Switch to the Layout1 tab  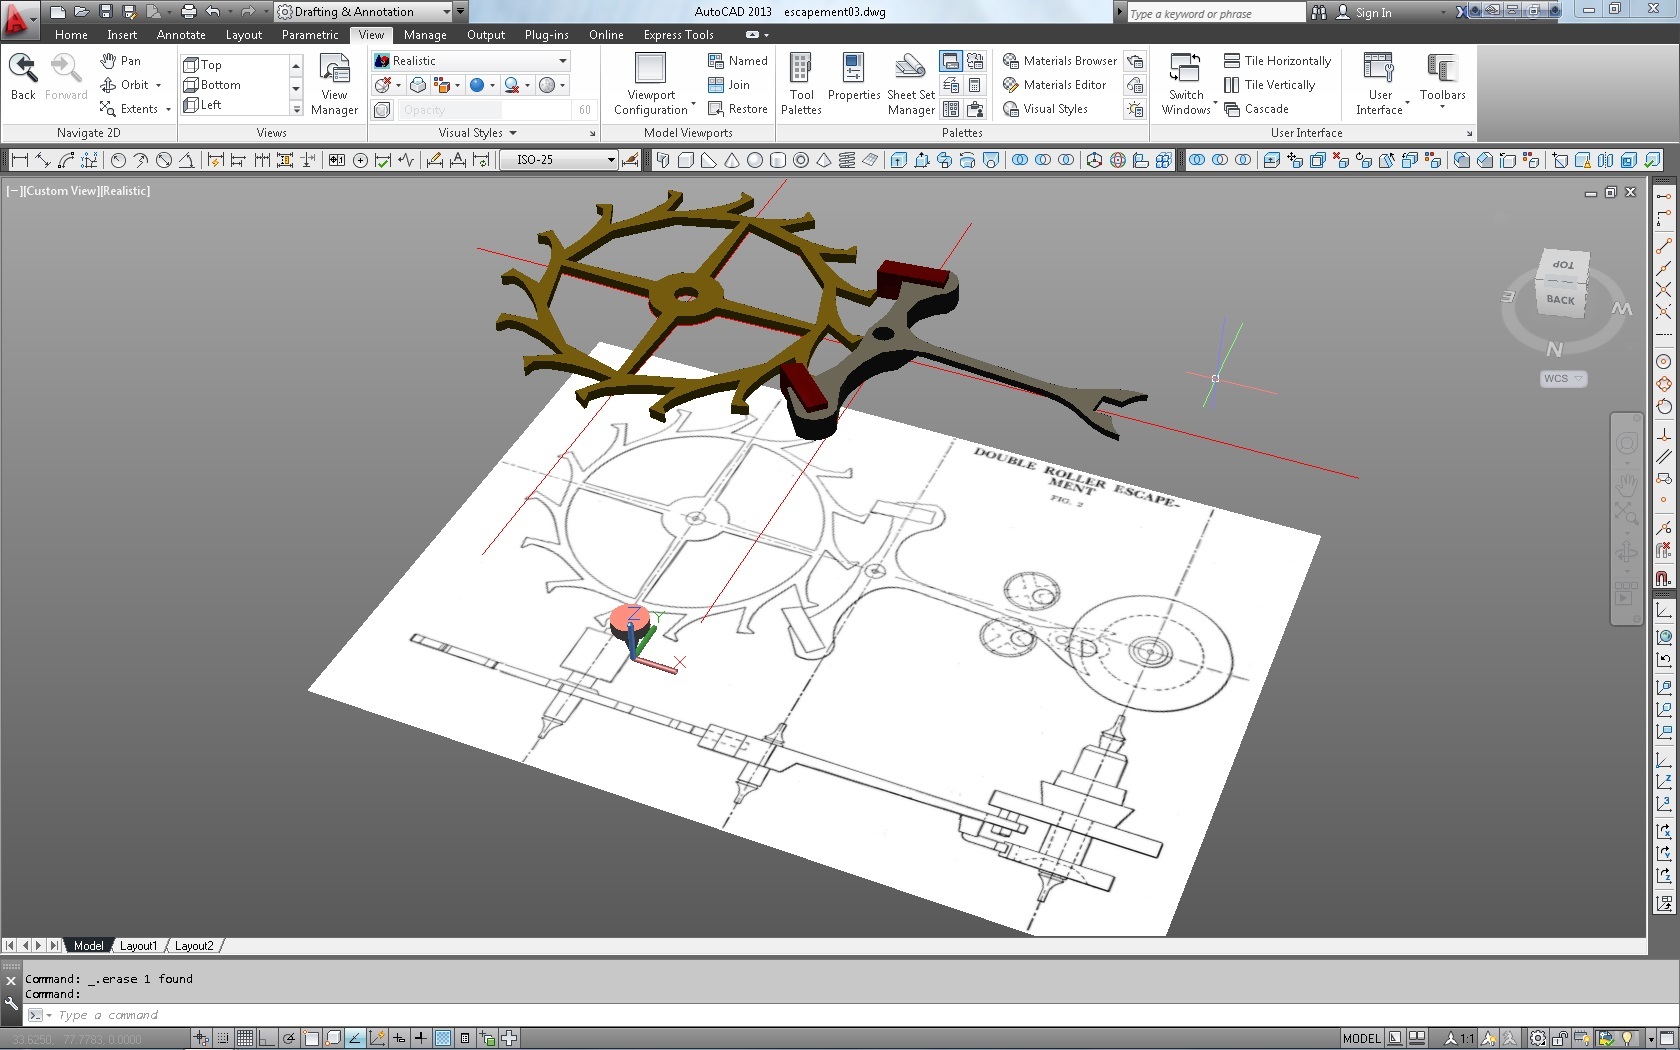[138, 946]
